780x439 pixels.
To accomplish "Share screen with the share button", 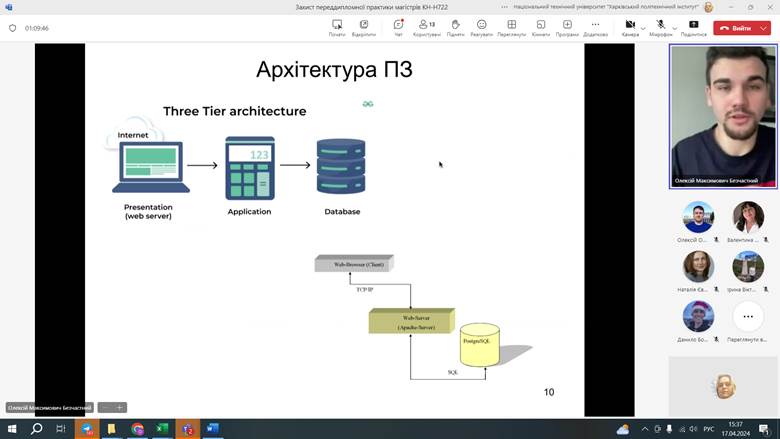I will (x=693, y=27).
